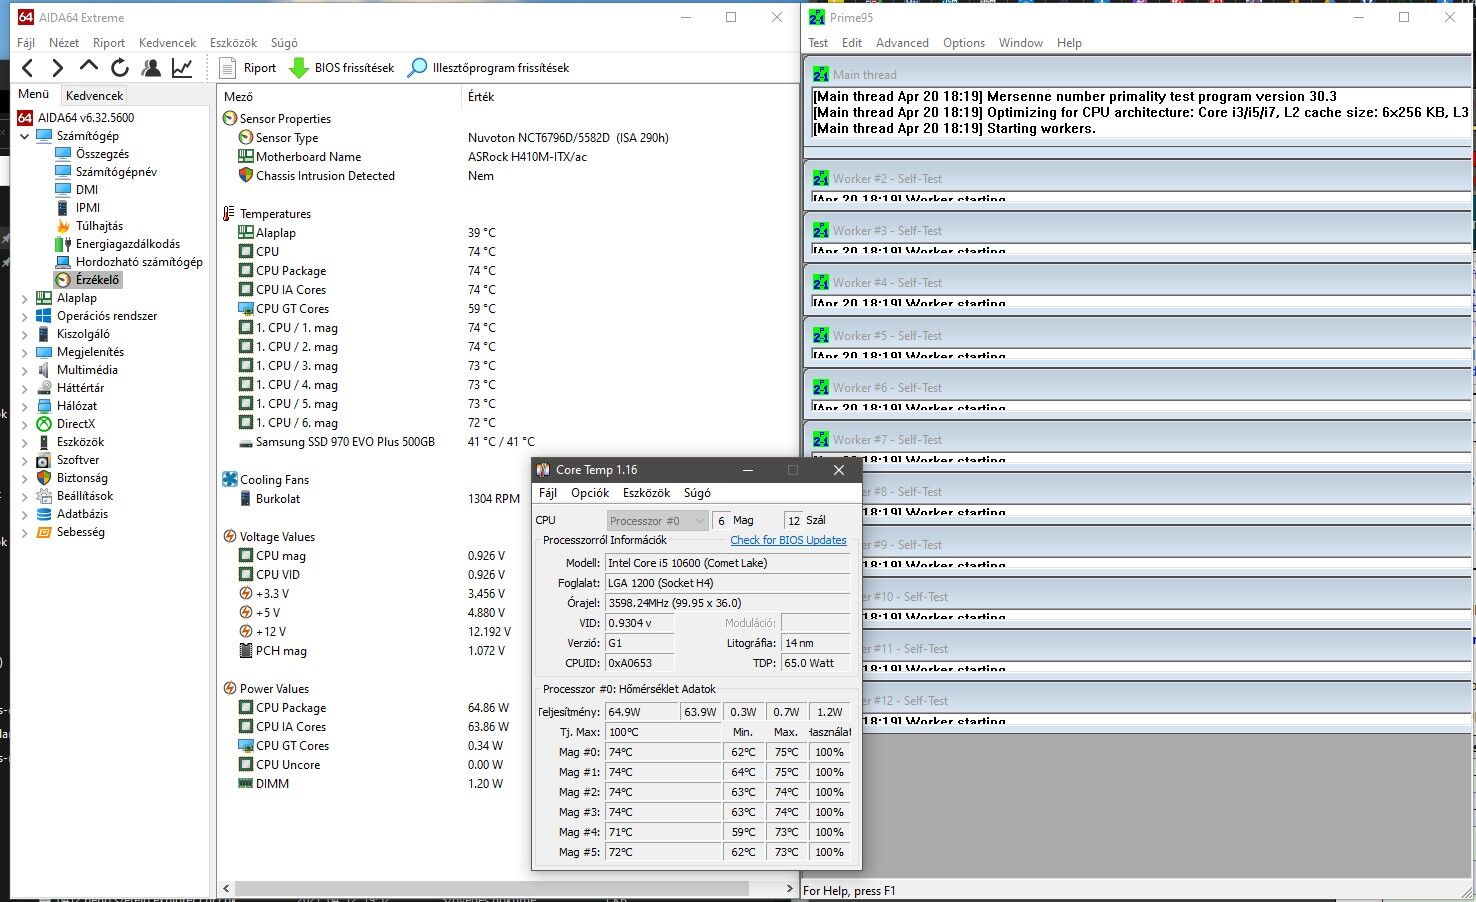Image resolution: width=1476 pixels, height=902 pixels.
Task: Switch to the Menü tab in sidebar
Action: tap(34, 94)
